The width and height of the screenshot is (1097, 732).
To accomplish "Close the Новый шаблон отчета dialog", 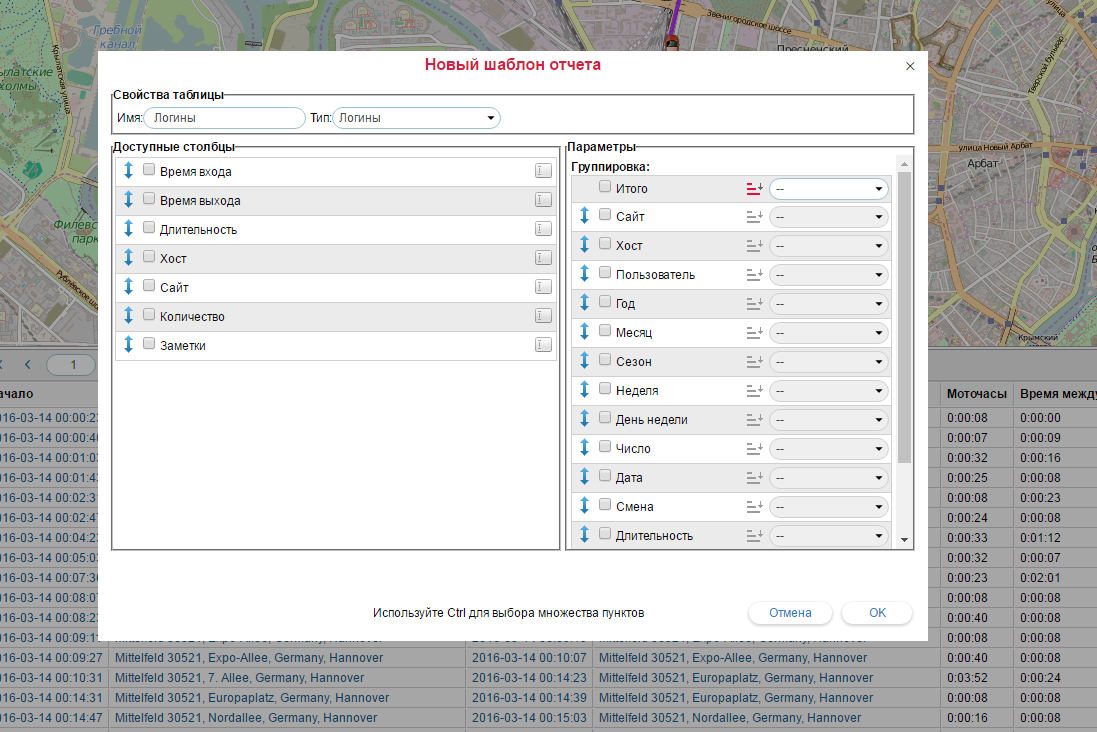I will pos(910,66).
